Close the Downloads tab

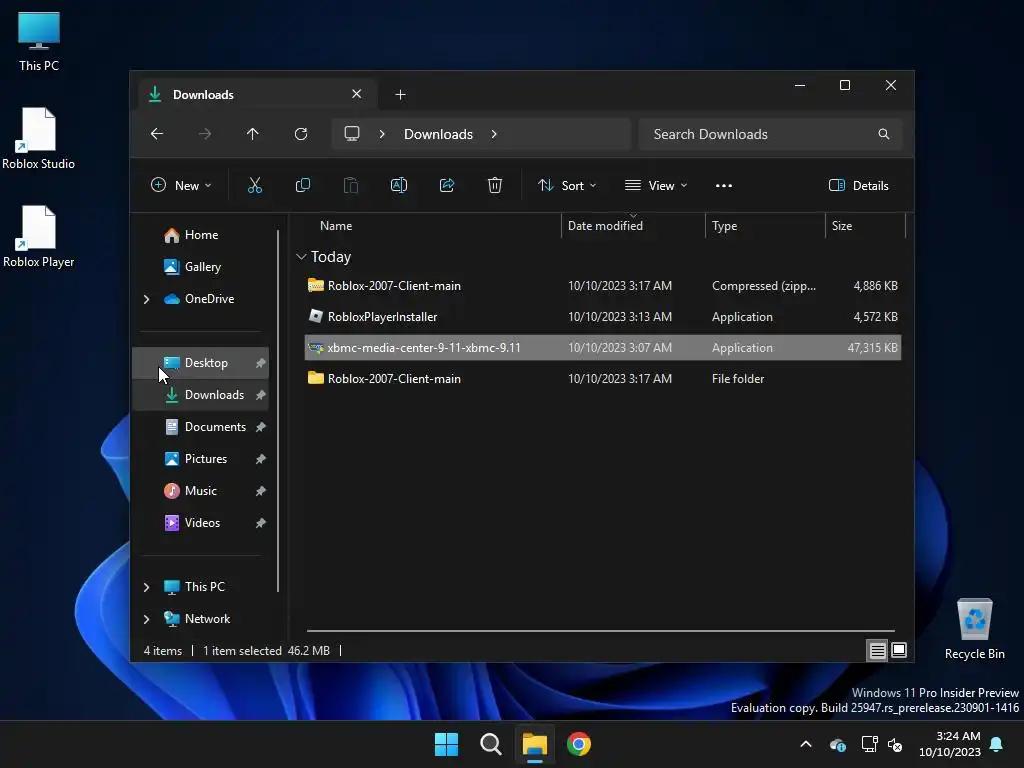click(357, 94)
